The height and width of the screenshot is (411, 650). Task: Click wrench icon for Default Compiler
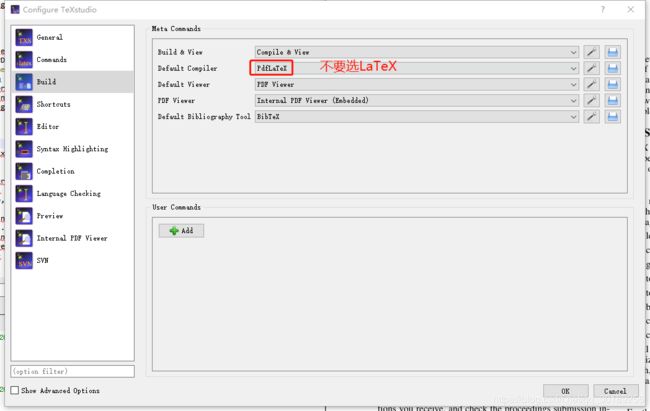[x=592, y=68]
